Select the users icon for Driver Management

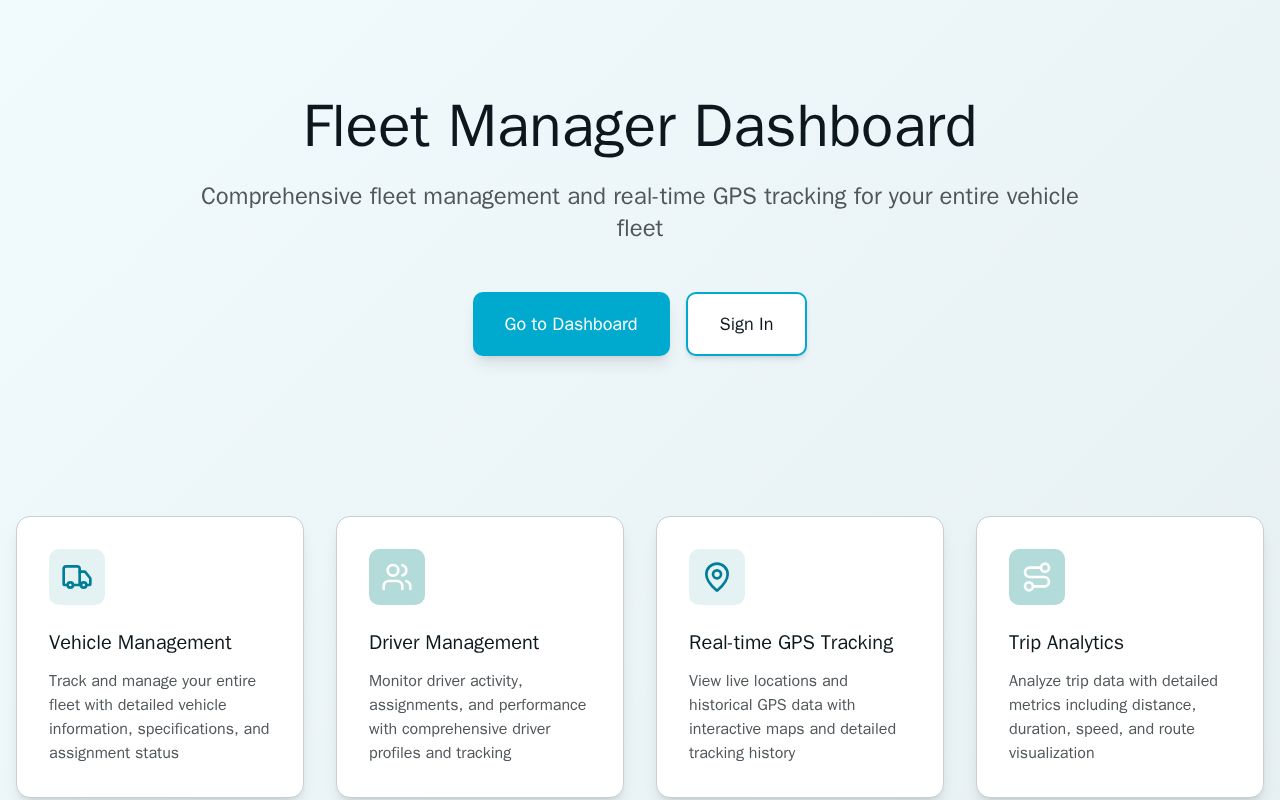click(397, 577)
